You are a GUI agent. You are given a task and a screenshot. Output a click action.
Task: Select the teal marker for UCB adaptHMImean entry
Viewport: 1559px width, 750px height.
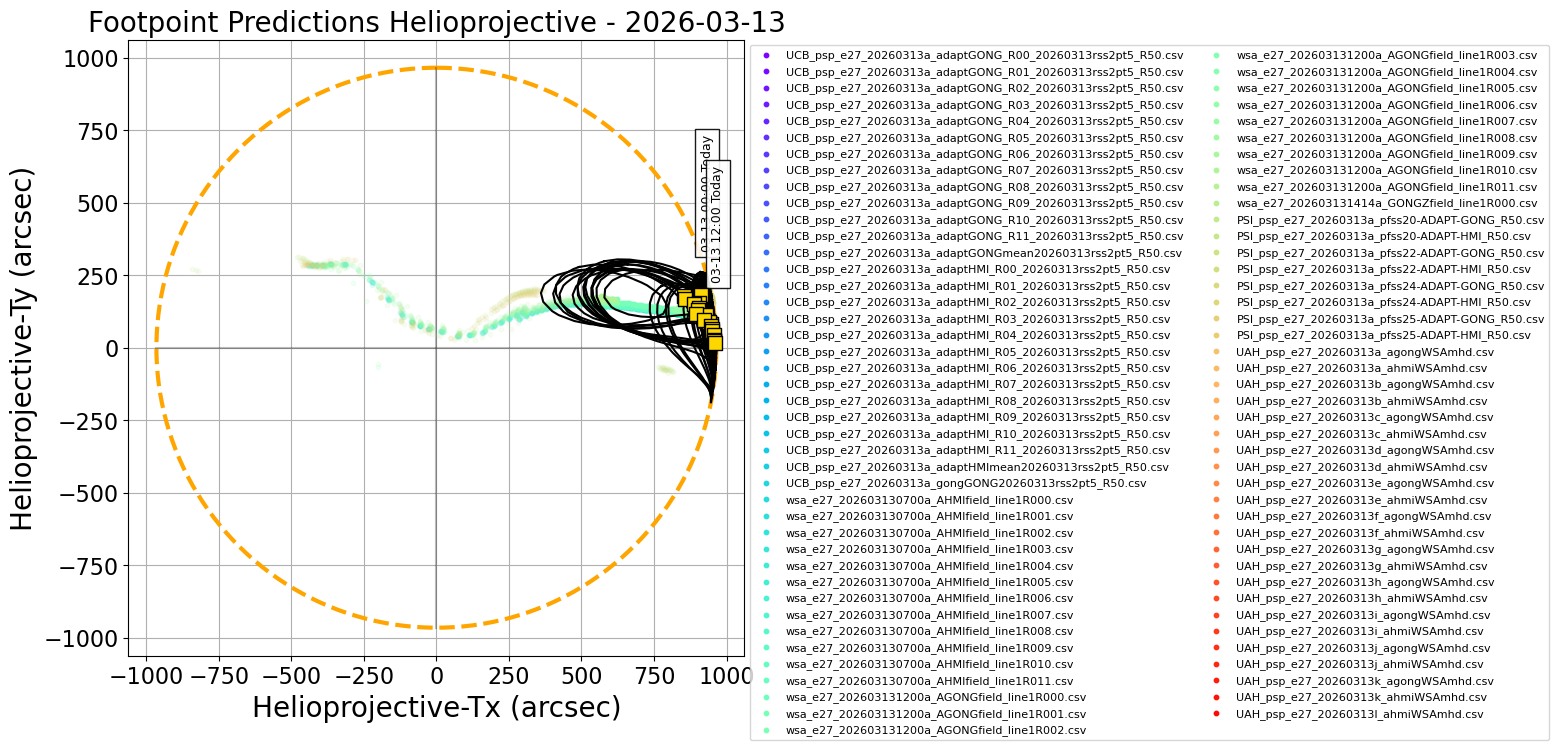pos(766,466)
